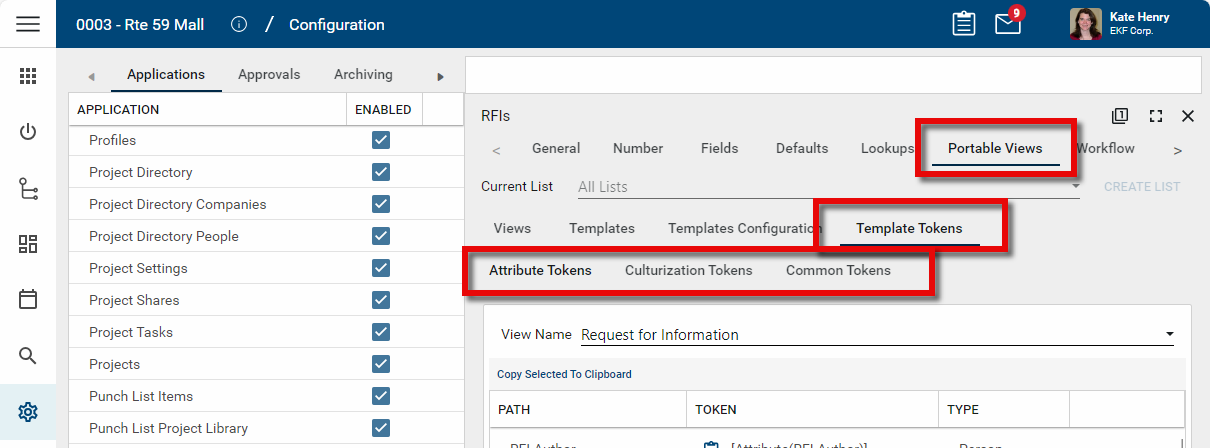Open the hamburger main menu

(x=28, y=24)
